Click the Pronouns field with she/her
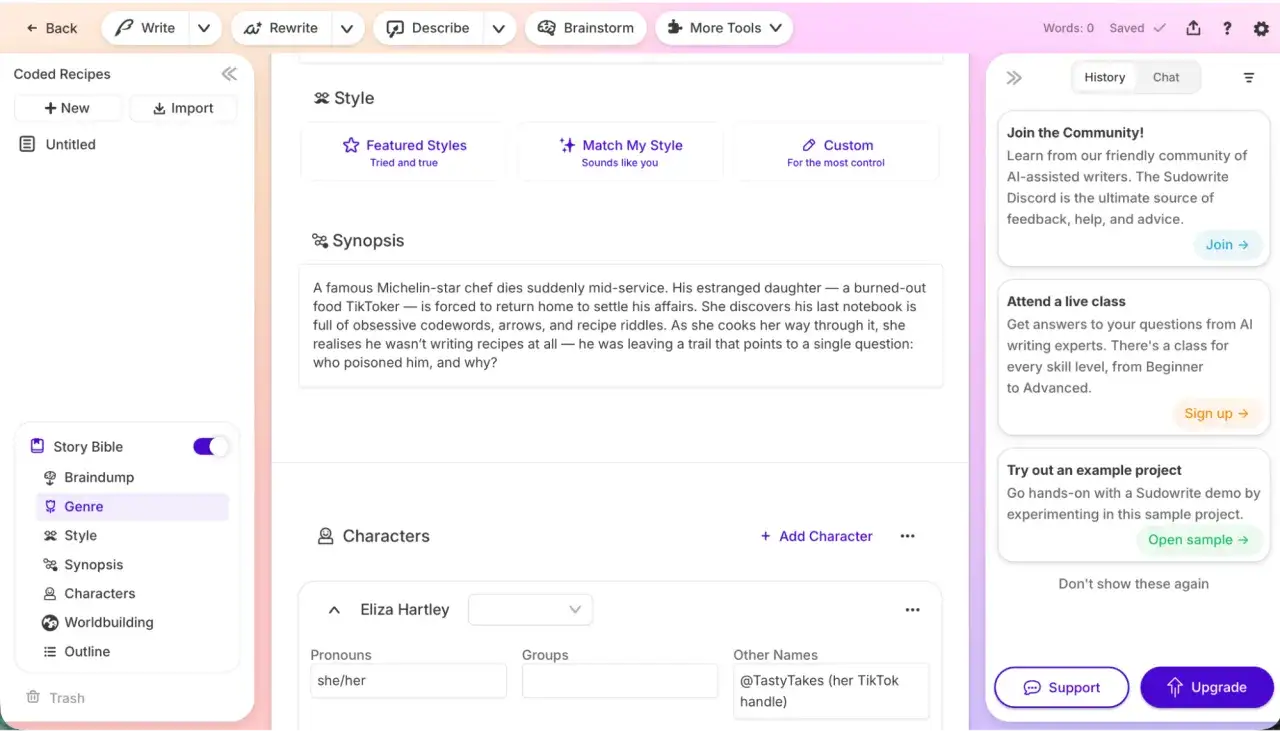 (x=408, y=680)
